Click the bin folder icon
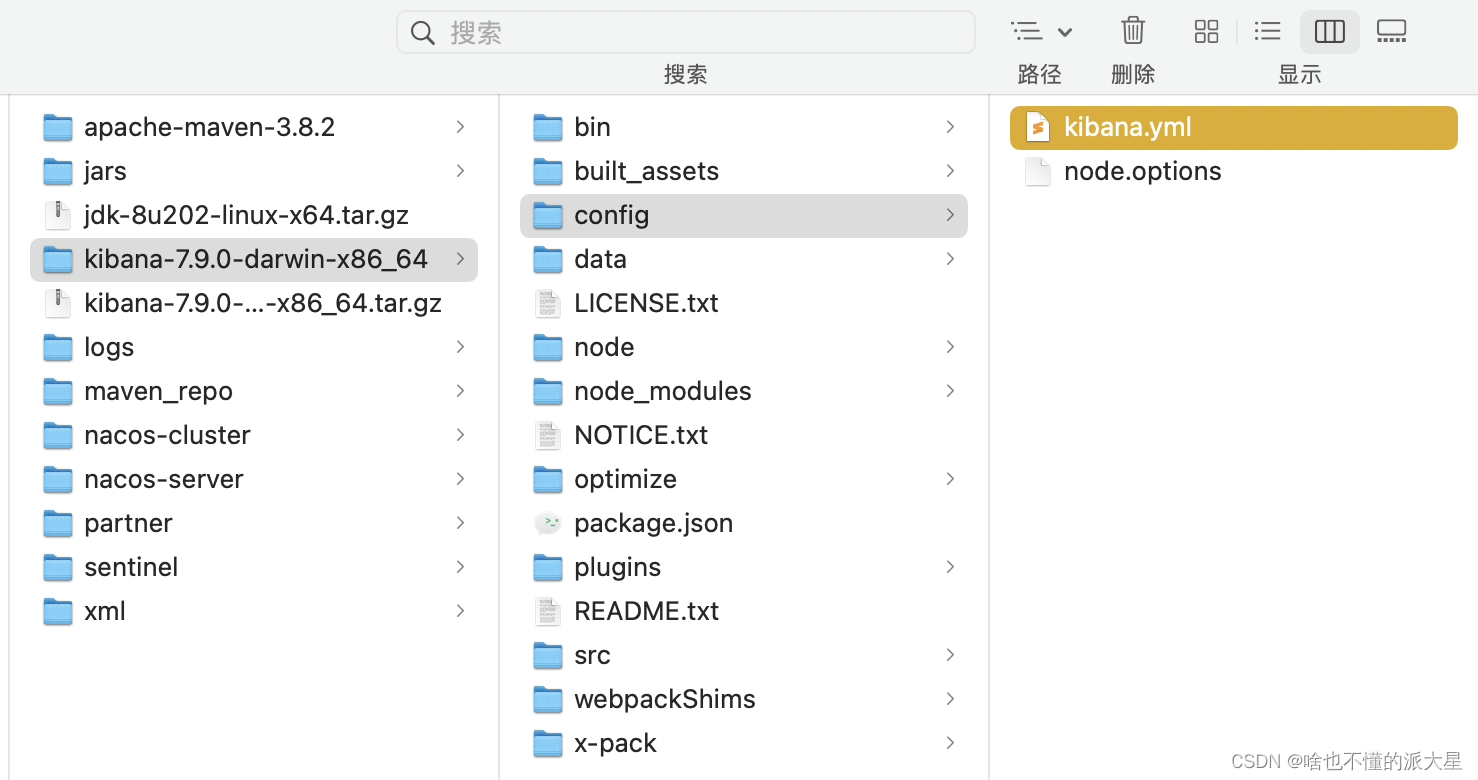The image size is (1478, 780). tap(548, 127)
